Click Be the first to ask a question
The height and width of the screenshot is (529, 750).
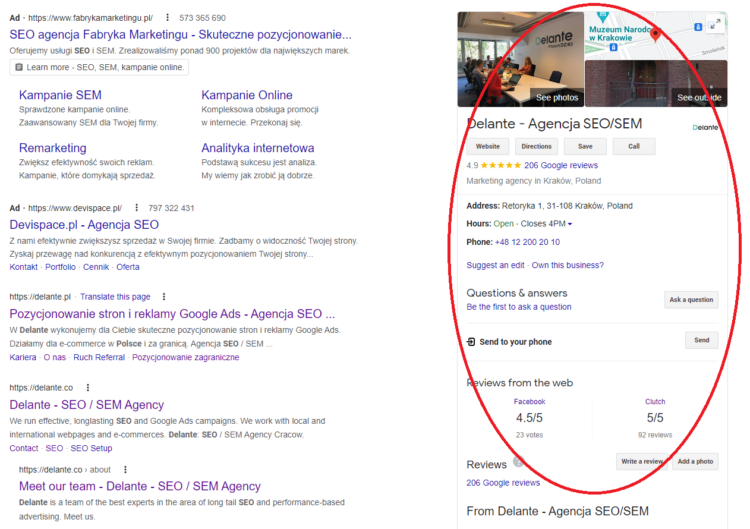point(519,307)
